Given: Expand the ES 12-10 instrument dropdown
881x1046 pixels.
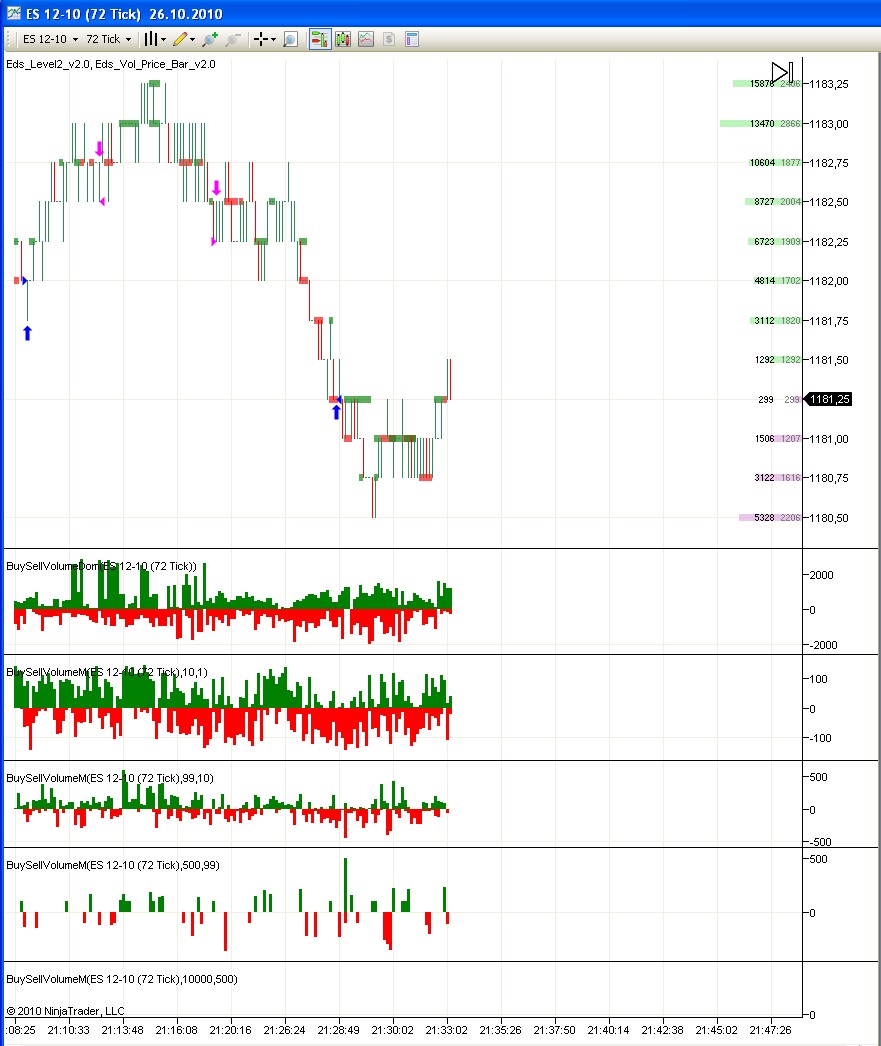Looking at the screenshot, I should tap(51, 39).
